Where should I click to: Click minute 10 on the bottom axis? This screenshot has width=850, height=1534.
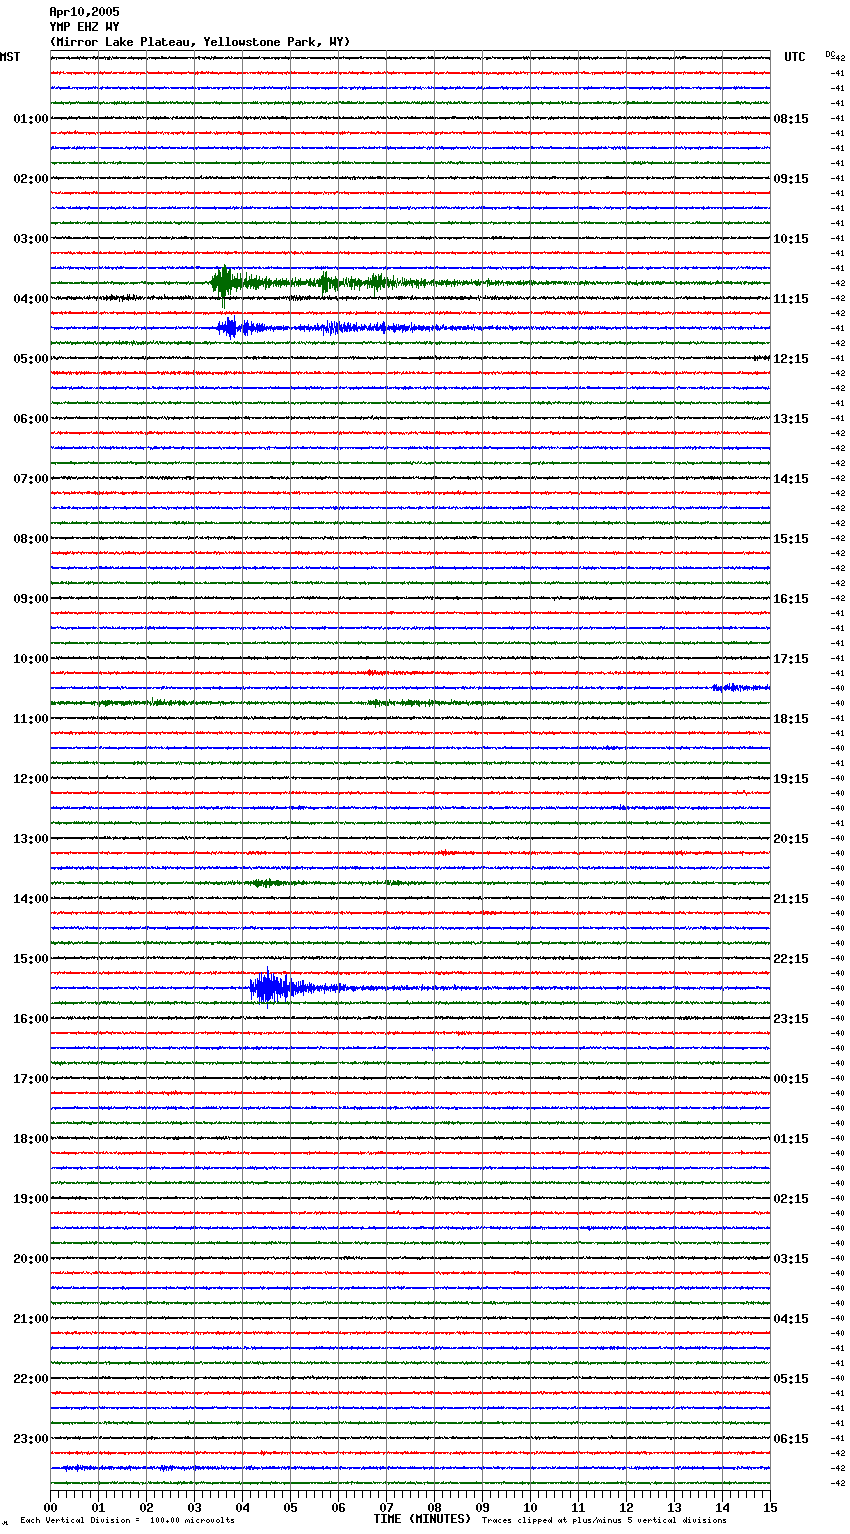[530, 1507]
